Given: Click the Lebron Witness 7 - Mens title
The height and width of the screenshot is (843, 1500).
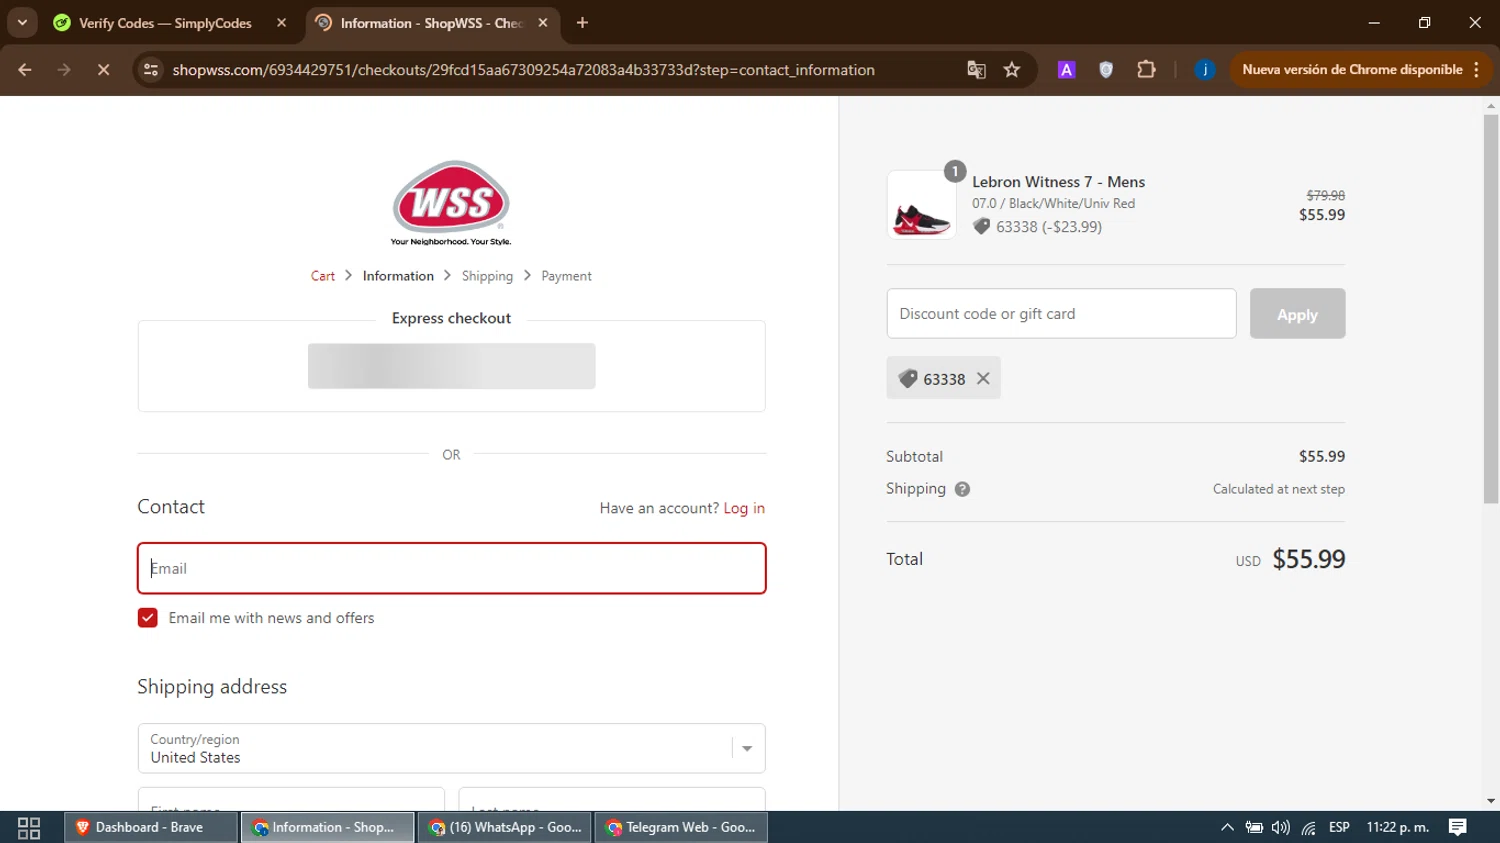Looking at the screenshot, I should click(1058, 182).
